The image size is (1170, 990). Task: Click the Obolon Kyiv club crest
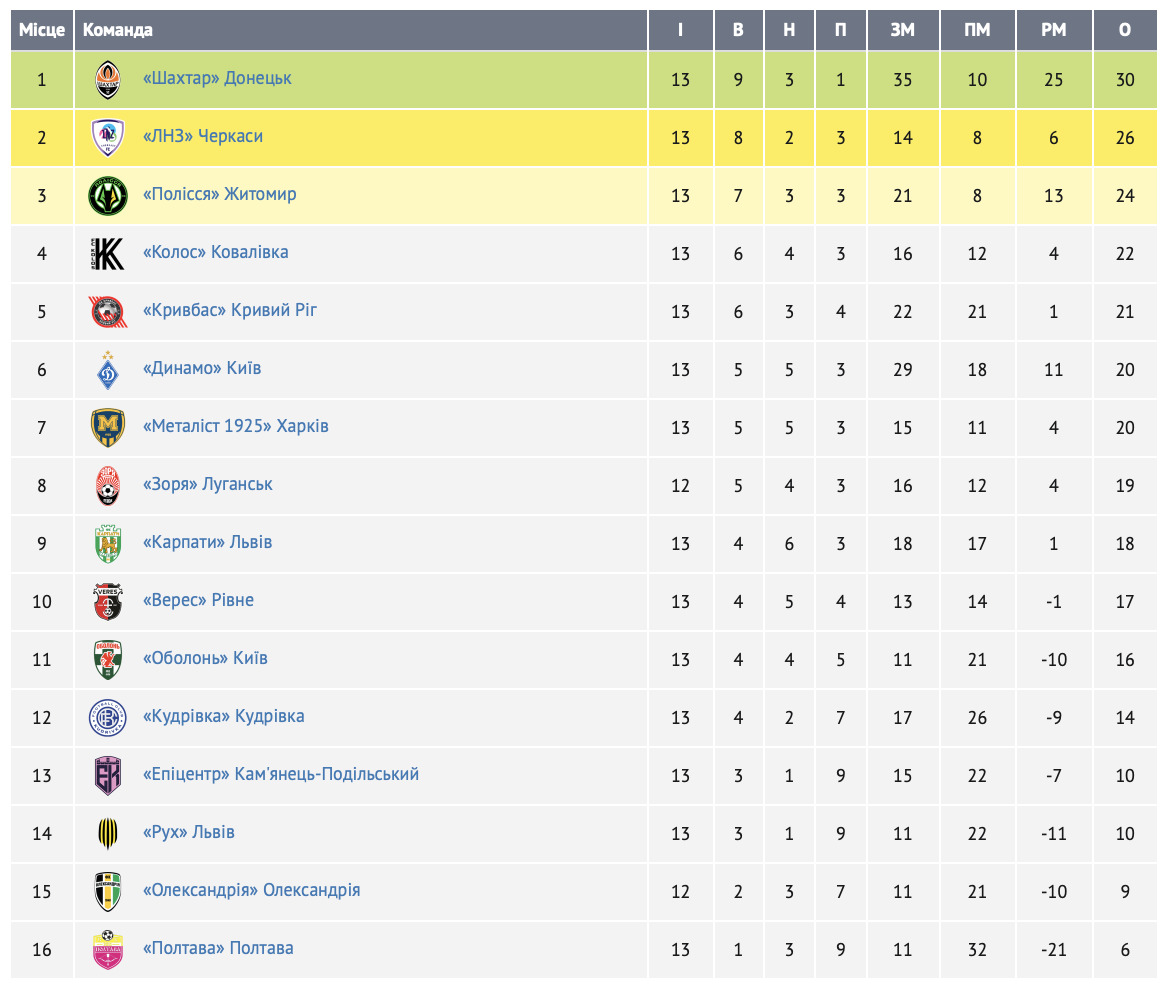(108, 659)
